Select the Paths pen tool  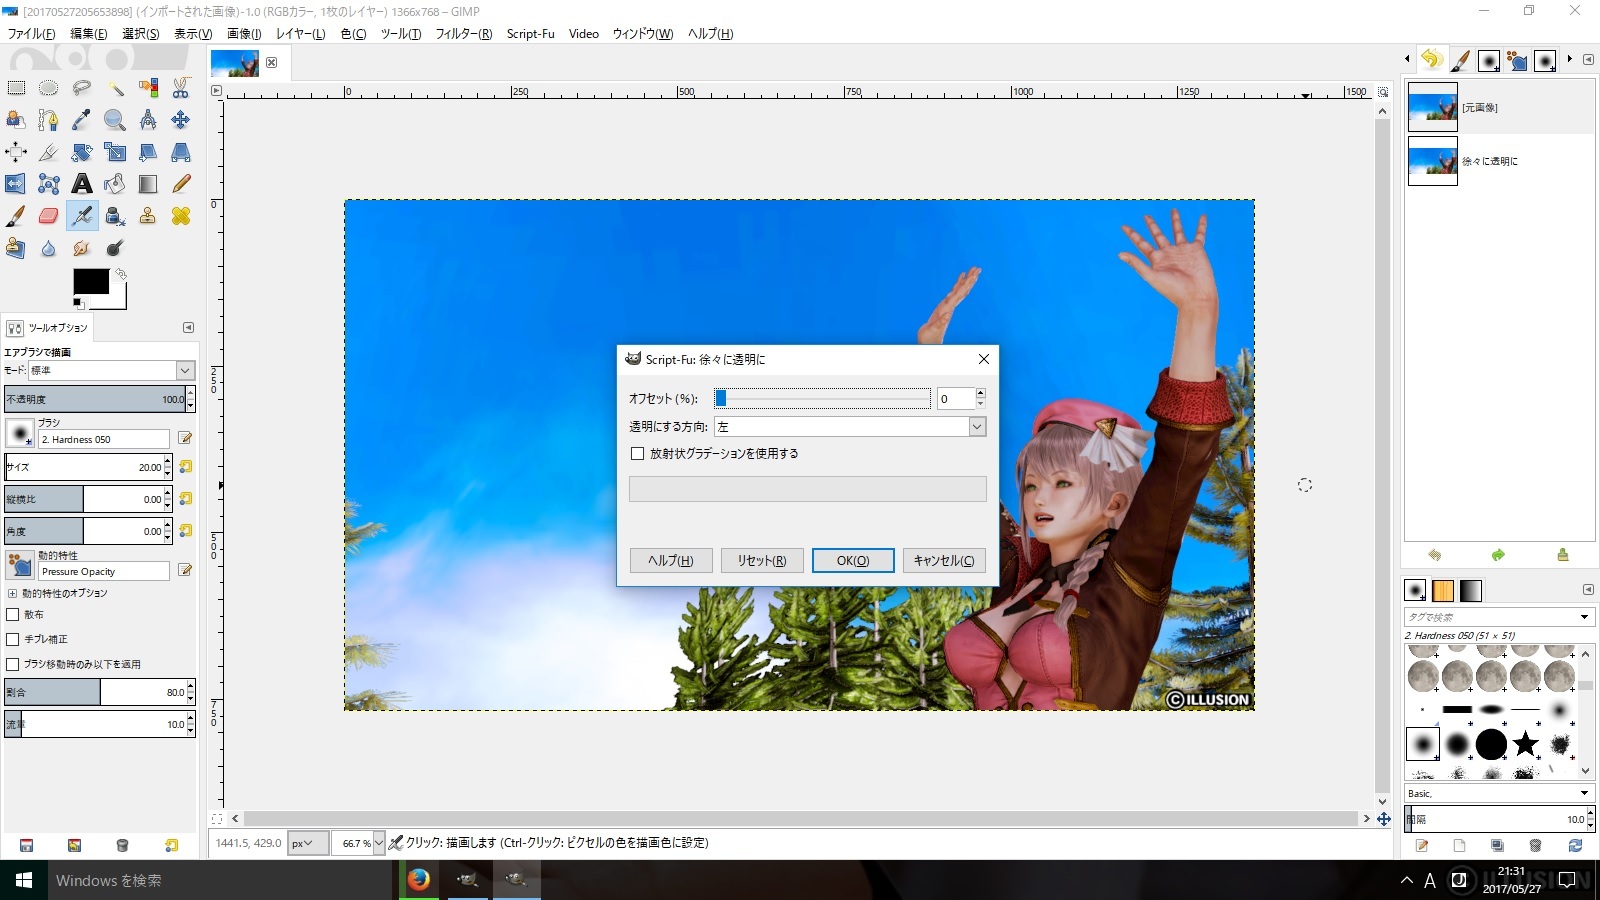pos(48,120)
